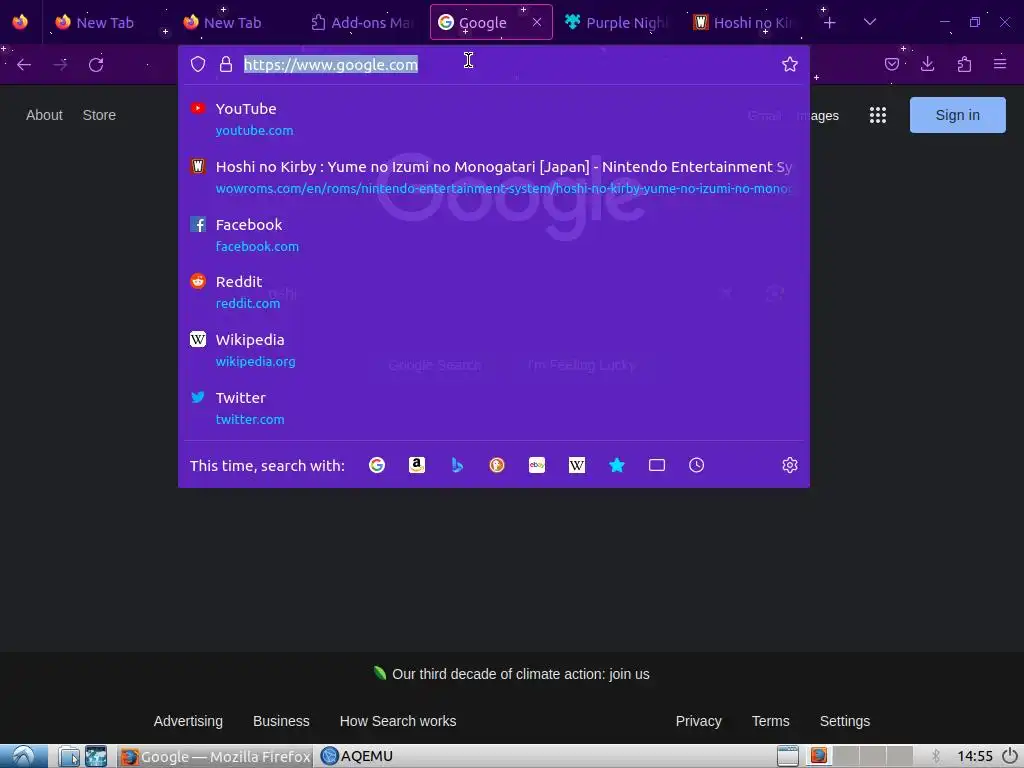The width and height of the screenshot is (1024, 768).
Task: Switch to AQEMU taskbar window
Action: (357, 756)
